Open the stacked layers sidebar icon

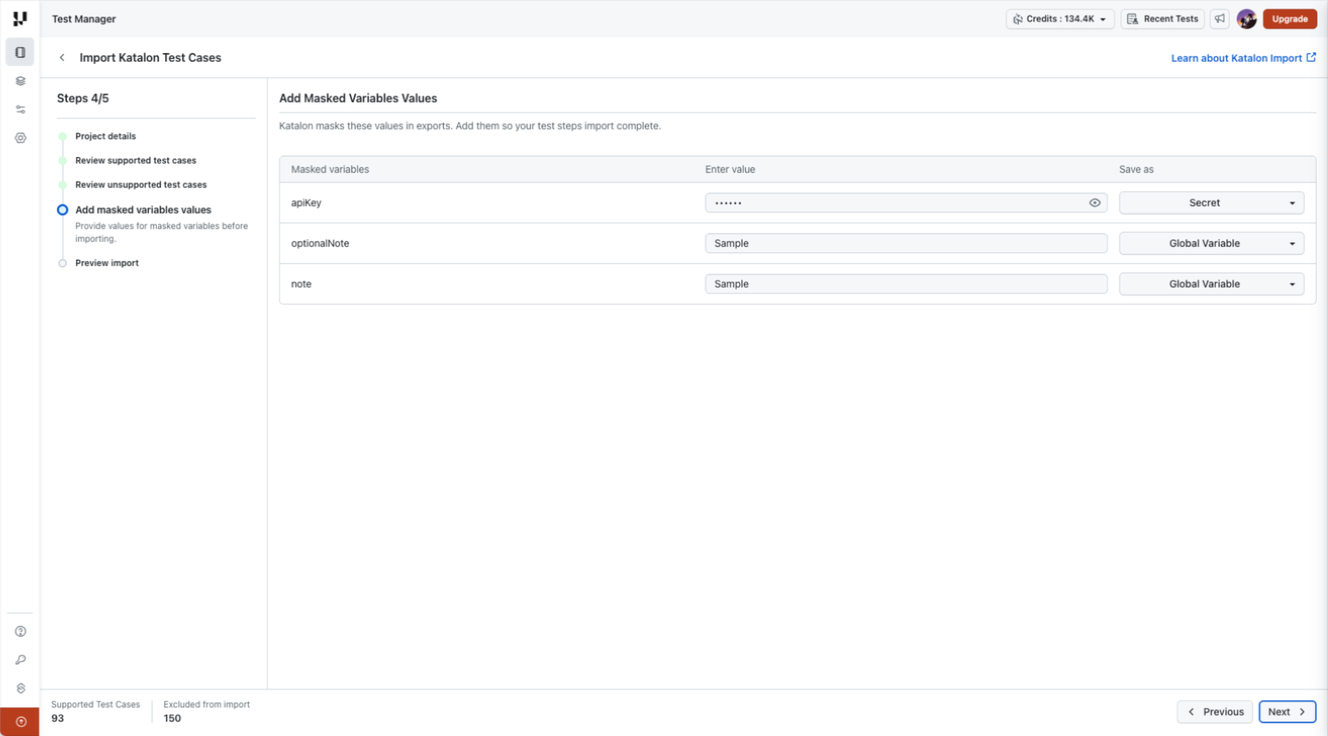(x=20, y=81)
